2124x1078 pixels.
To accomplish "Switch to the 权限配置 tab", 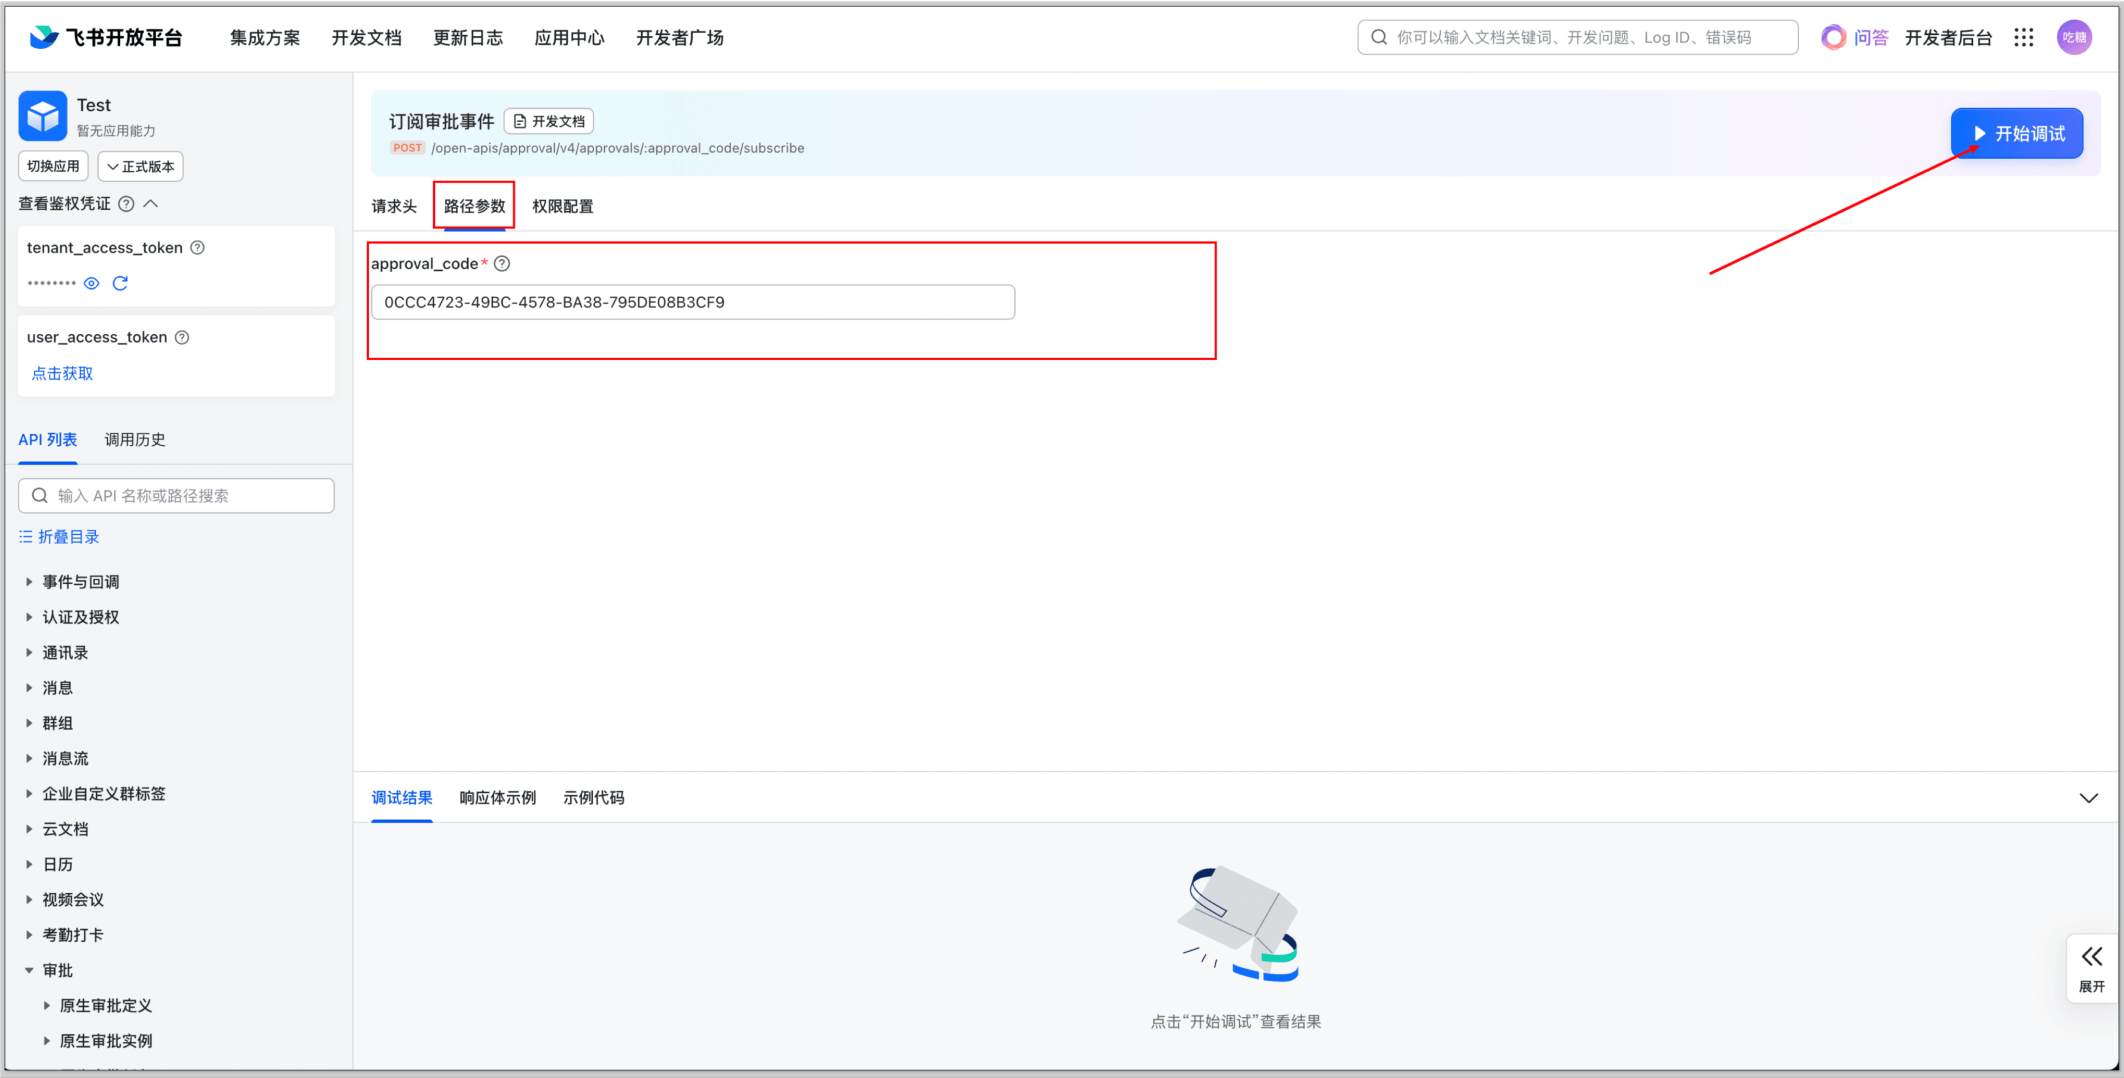I will coord(562,206).
